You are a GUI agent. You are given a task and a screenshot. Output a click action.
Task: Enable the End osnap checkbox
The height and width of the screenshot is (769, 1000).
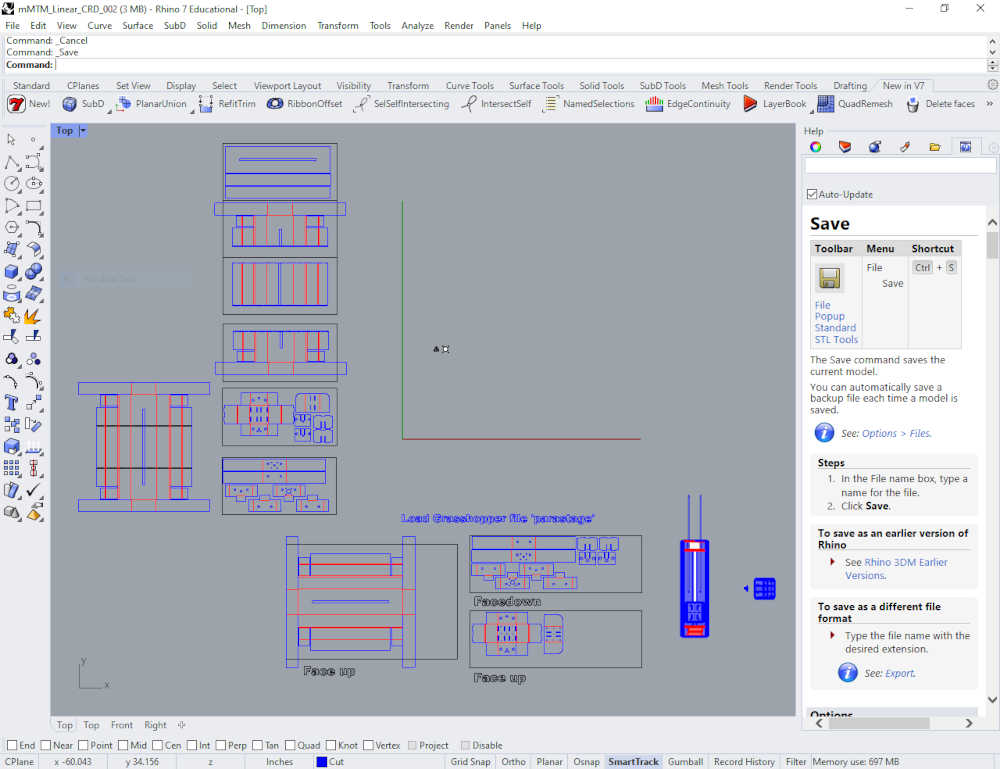pos(11,745)
